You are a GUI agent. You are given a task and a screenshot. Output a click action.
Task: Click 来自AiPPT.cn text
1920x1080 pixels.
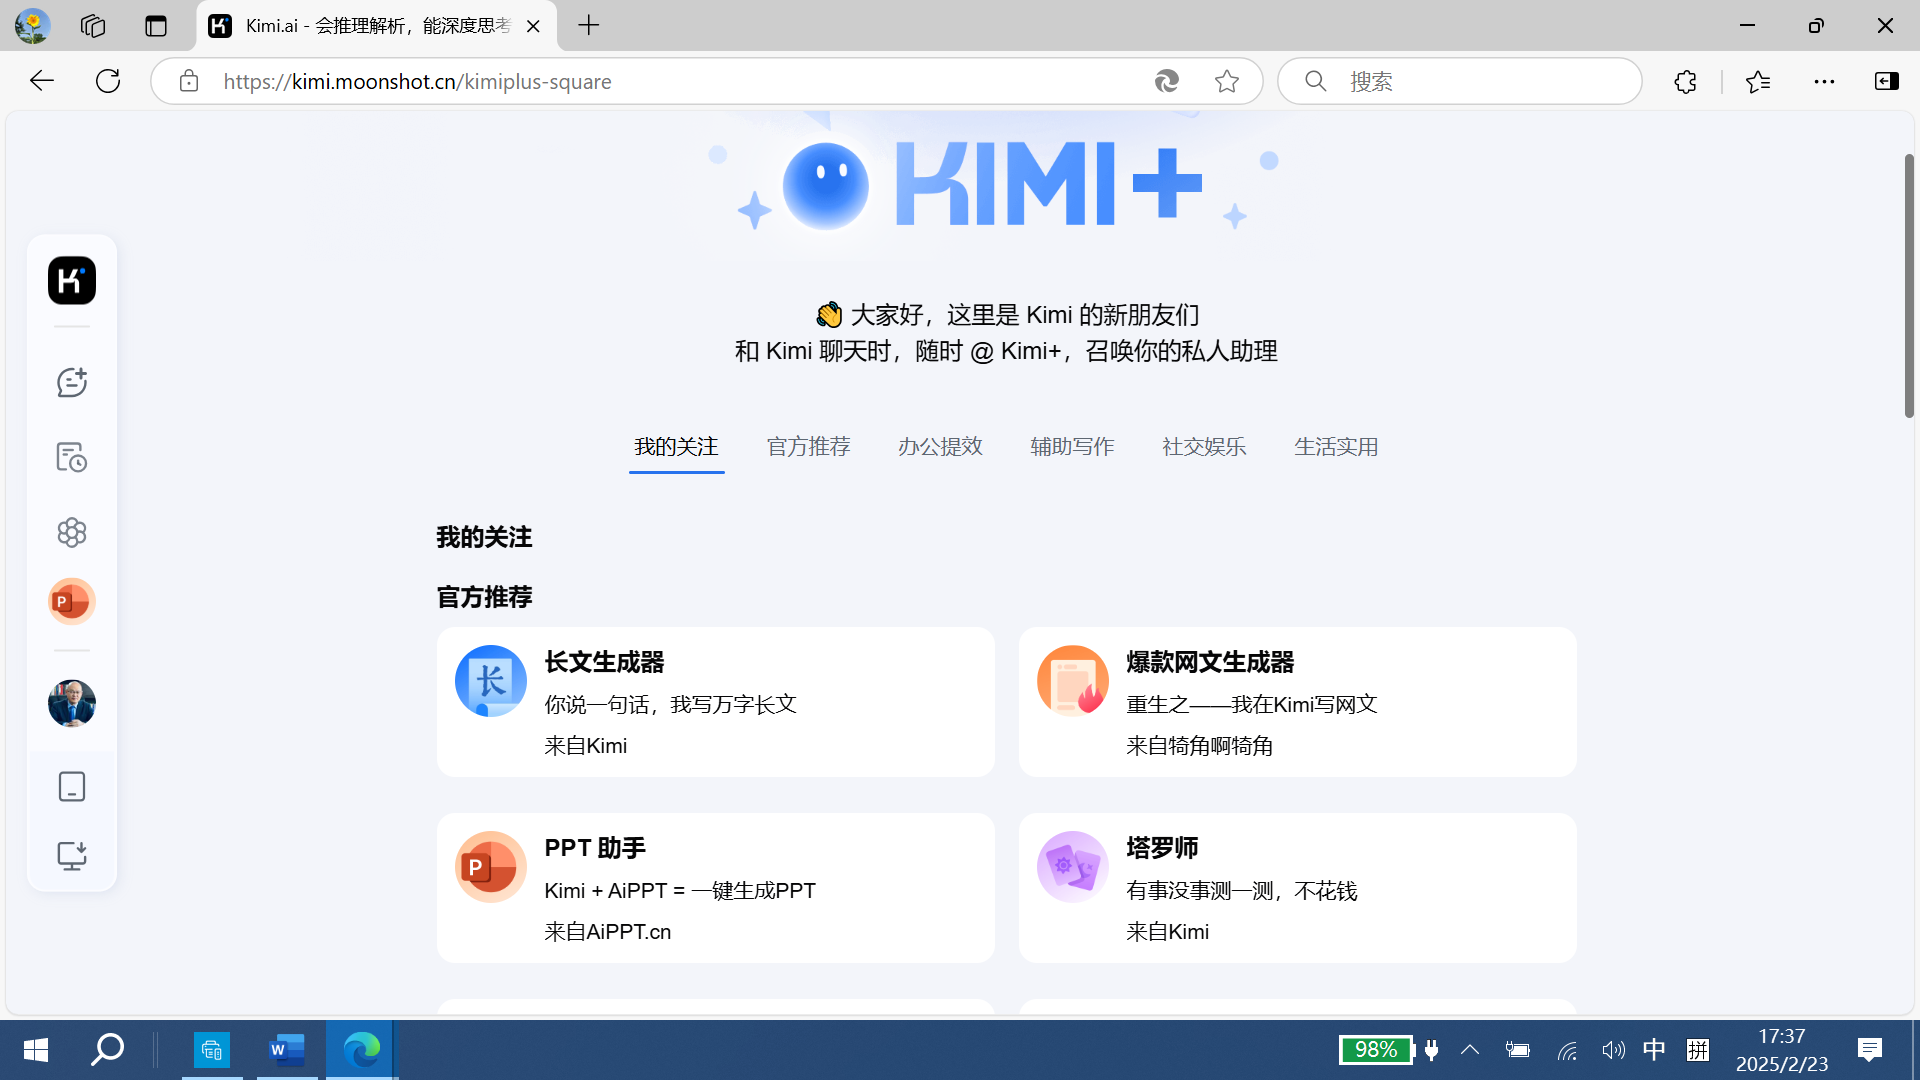coord(608,932)
